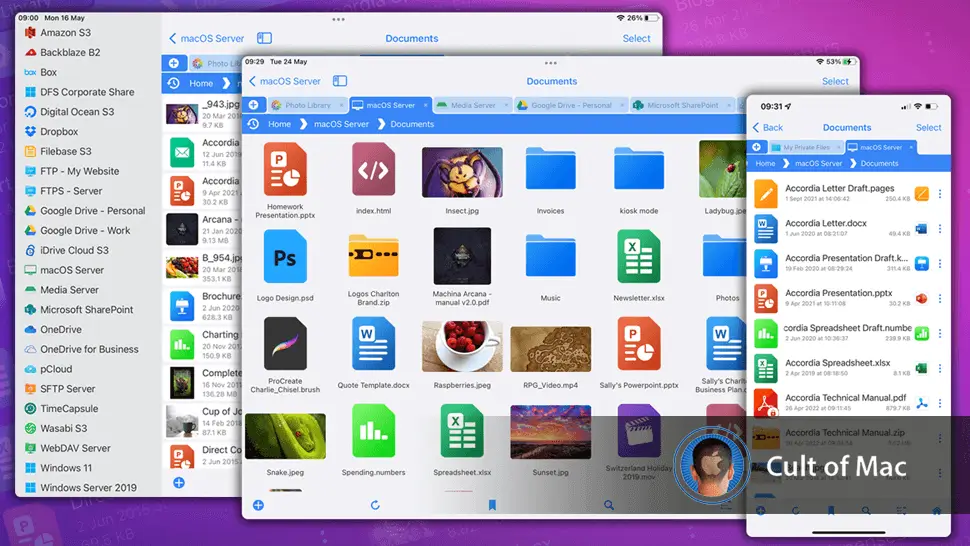Open the Logo Design.psd file
Image resolution: width=970 pixels, height=546 pixels.
pyautogui.click(x=285, y=259)
